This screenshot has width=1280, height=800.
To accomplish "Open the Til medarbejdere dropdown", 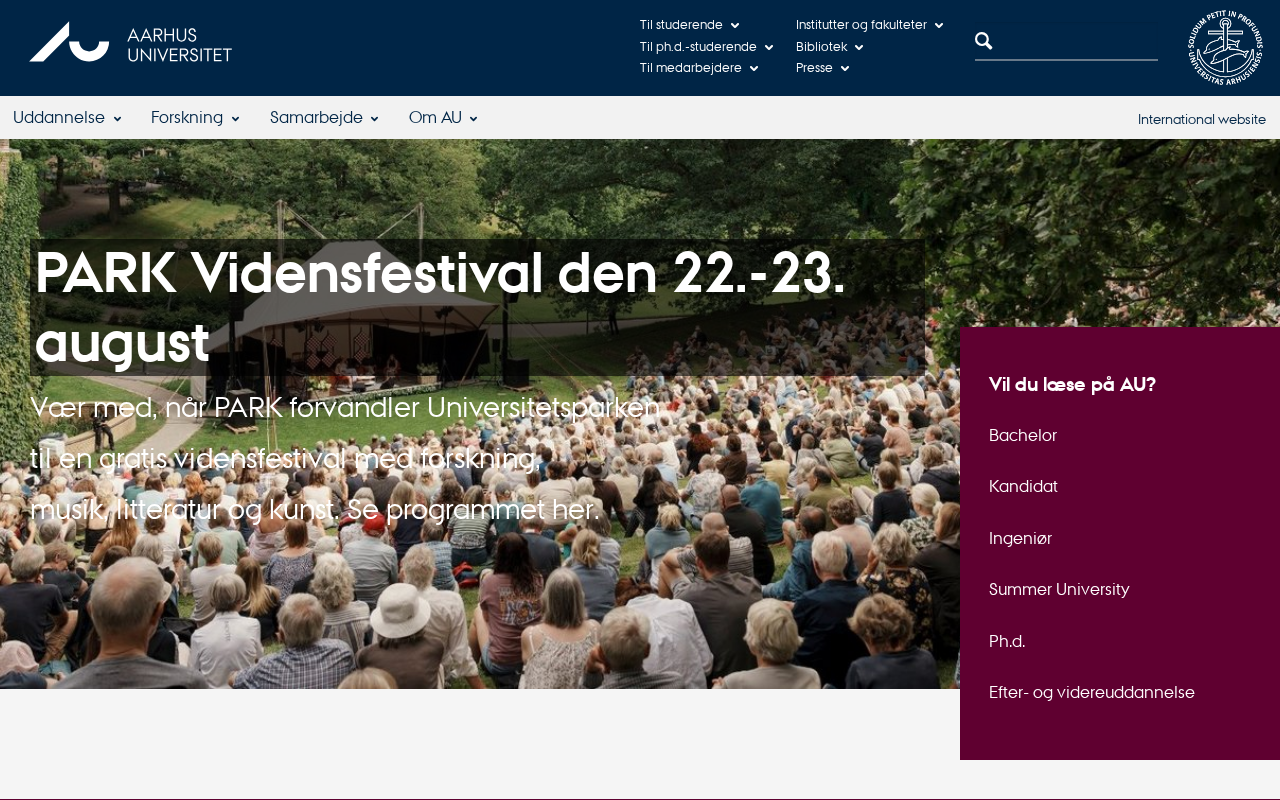I will tap(699, 68).
